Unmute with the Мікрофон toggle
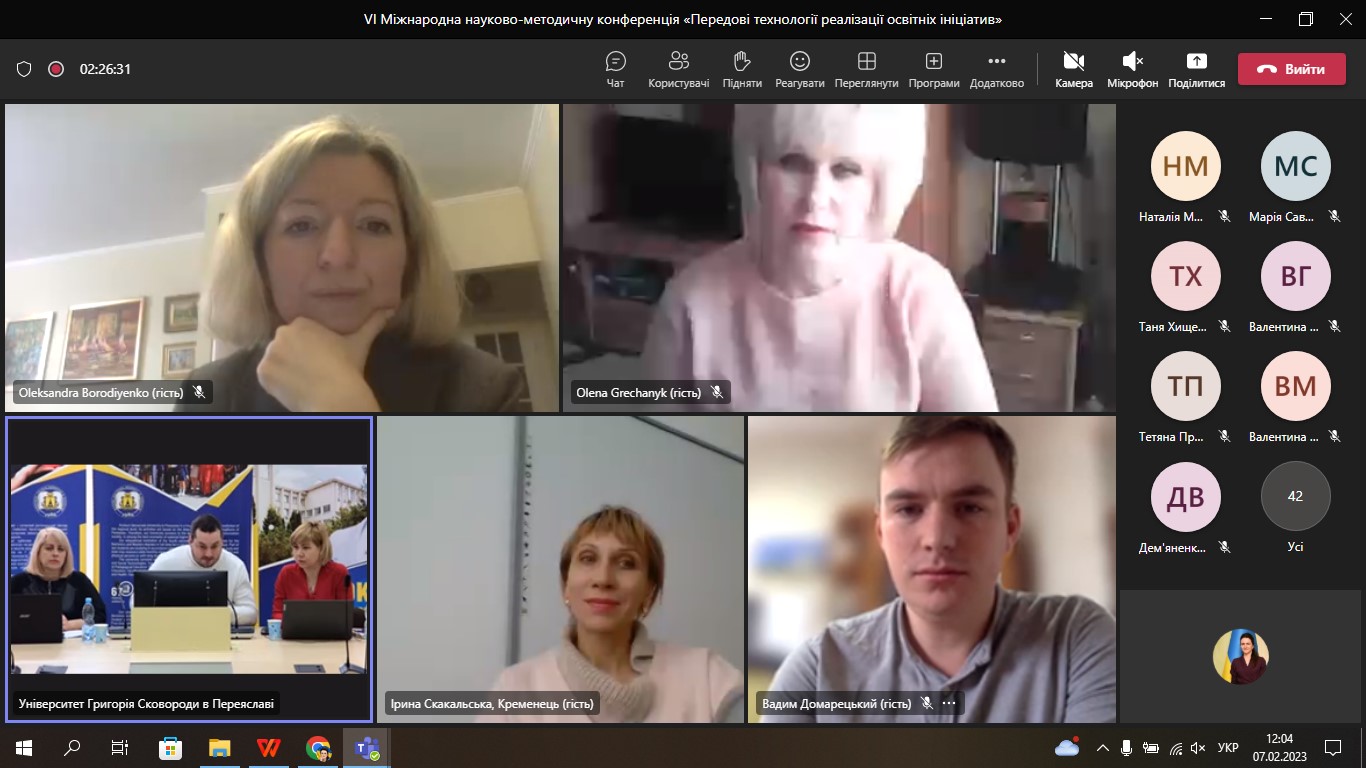Image resolution: width=1366 pixels, height=768 pixels. click(1133, 70)
